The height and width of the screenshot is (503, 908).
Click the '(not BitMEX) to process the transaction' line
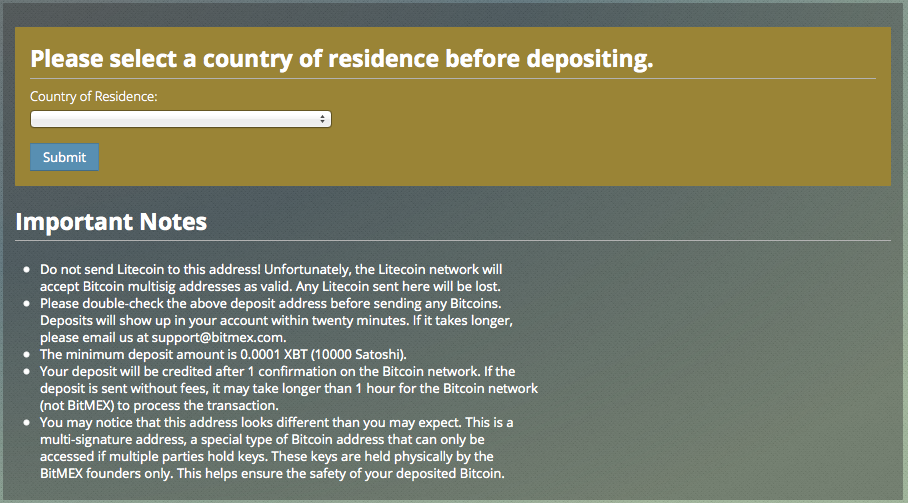159,405
